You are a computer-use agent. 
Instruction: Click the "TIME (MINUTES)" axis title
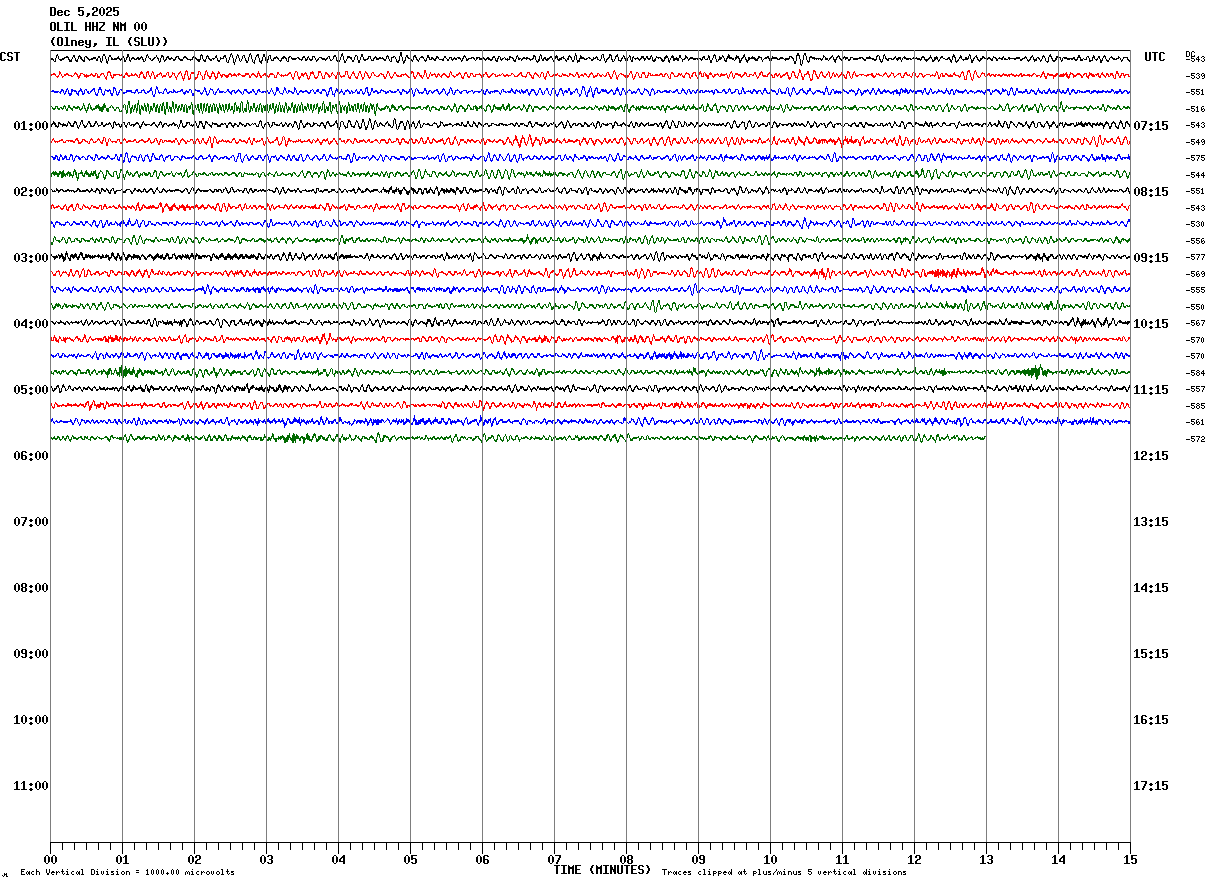pyautogui.click(x=602, y=870)
